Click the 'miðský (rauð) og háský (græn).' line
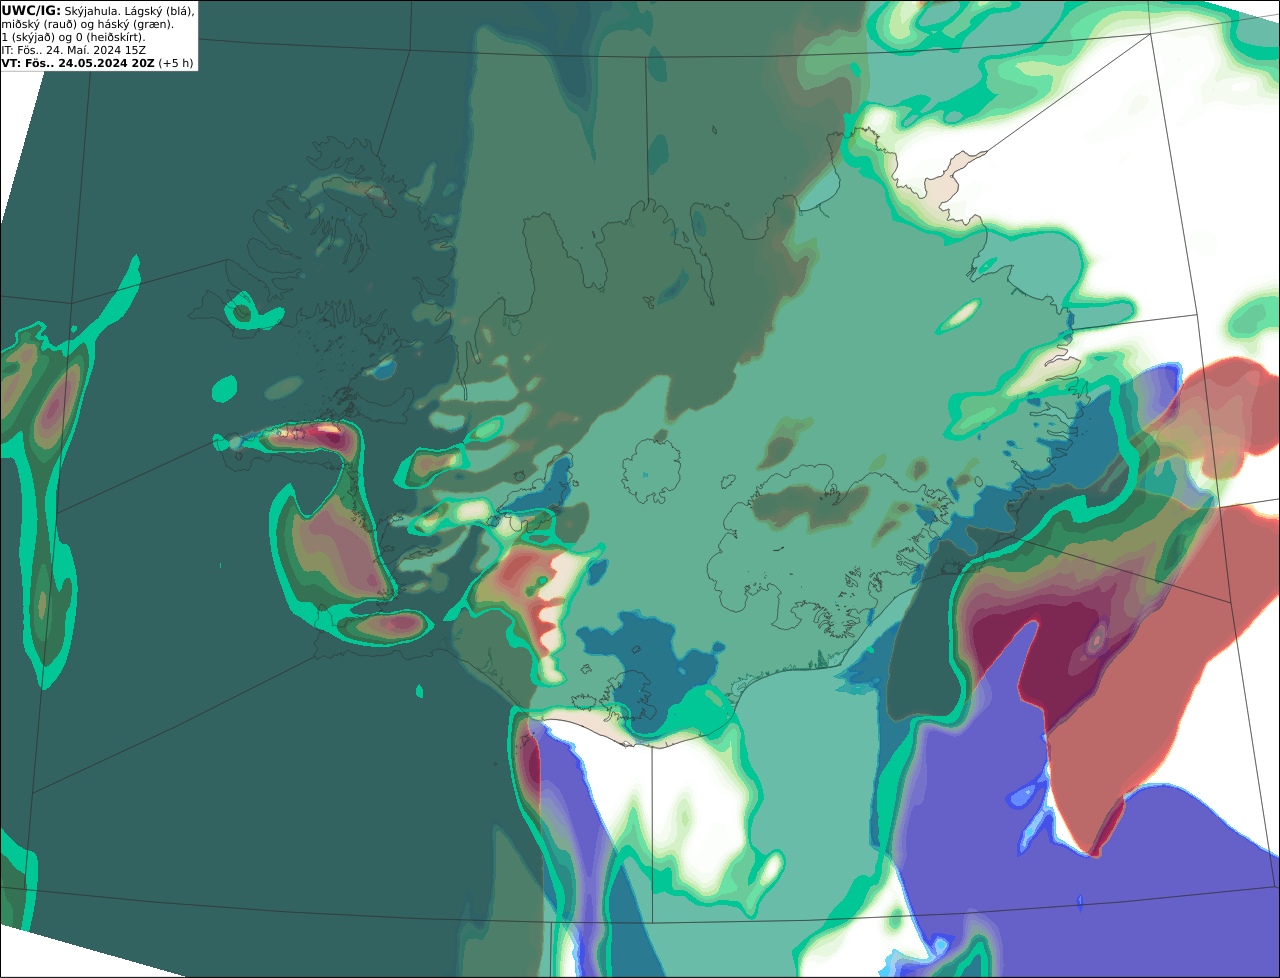The width and height of the screenshot is (1280, 978). pos(87,24)
